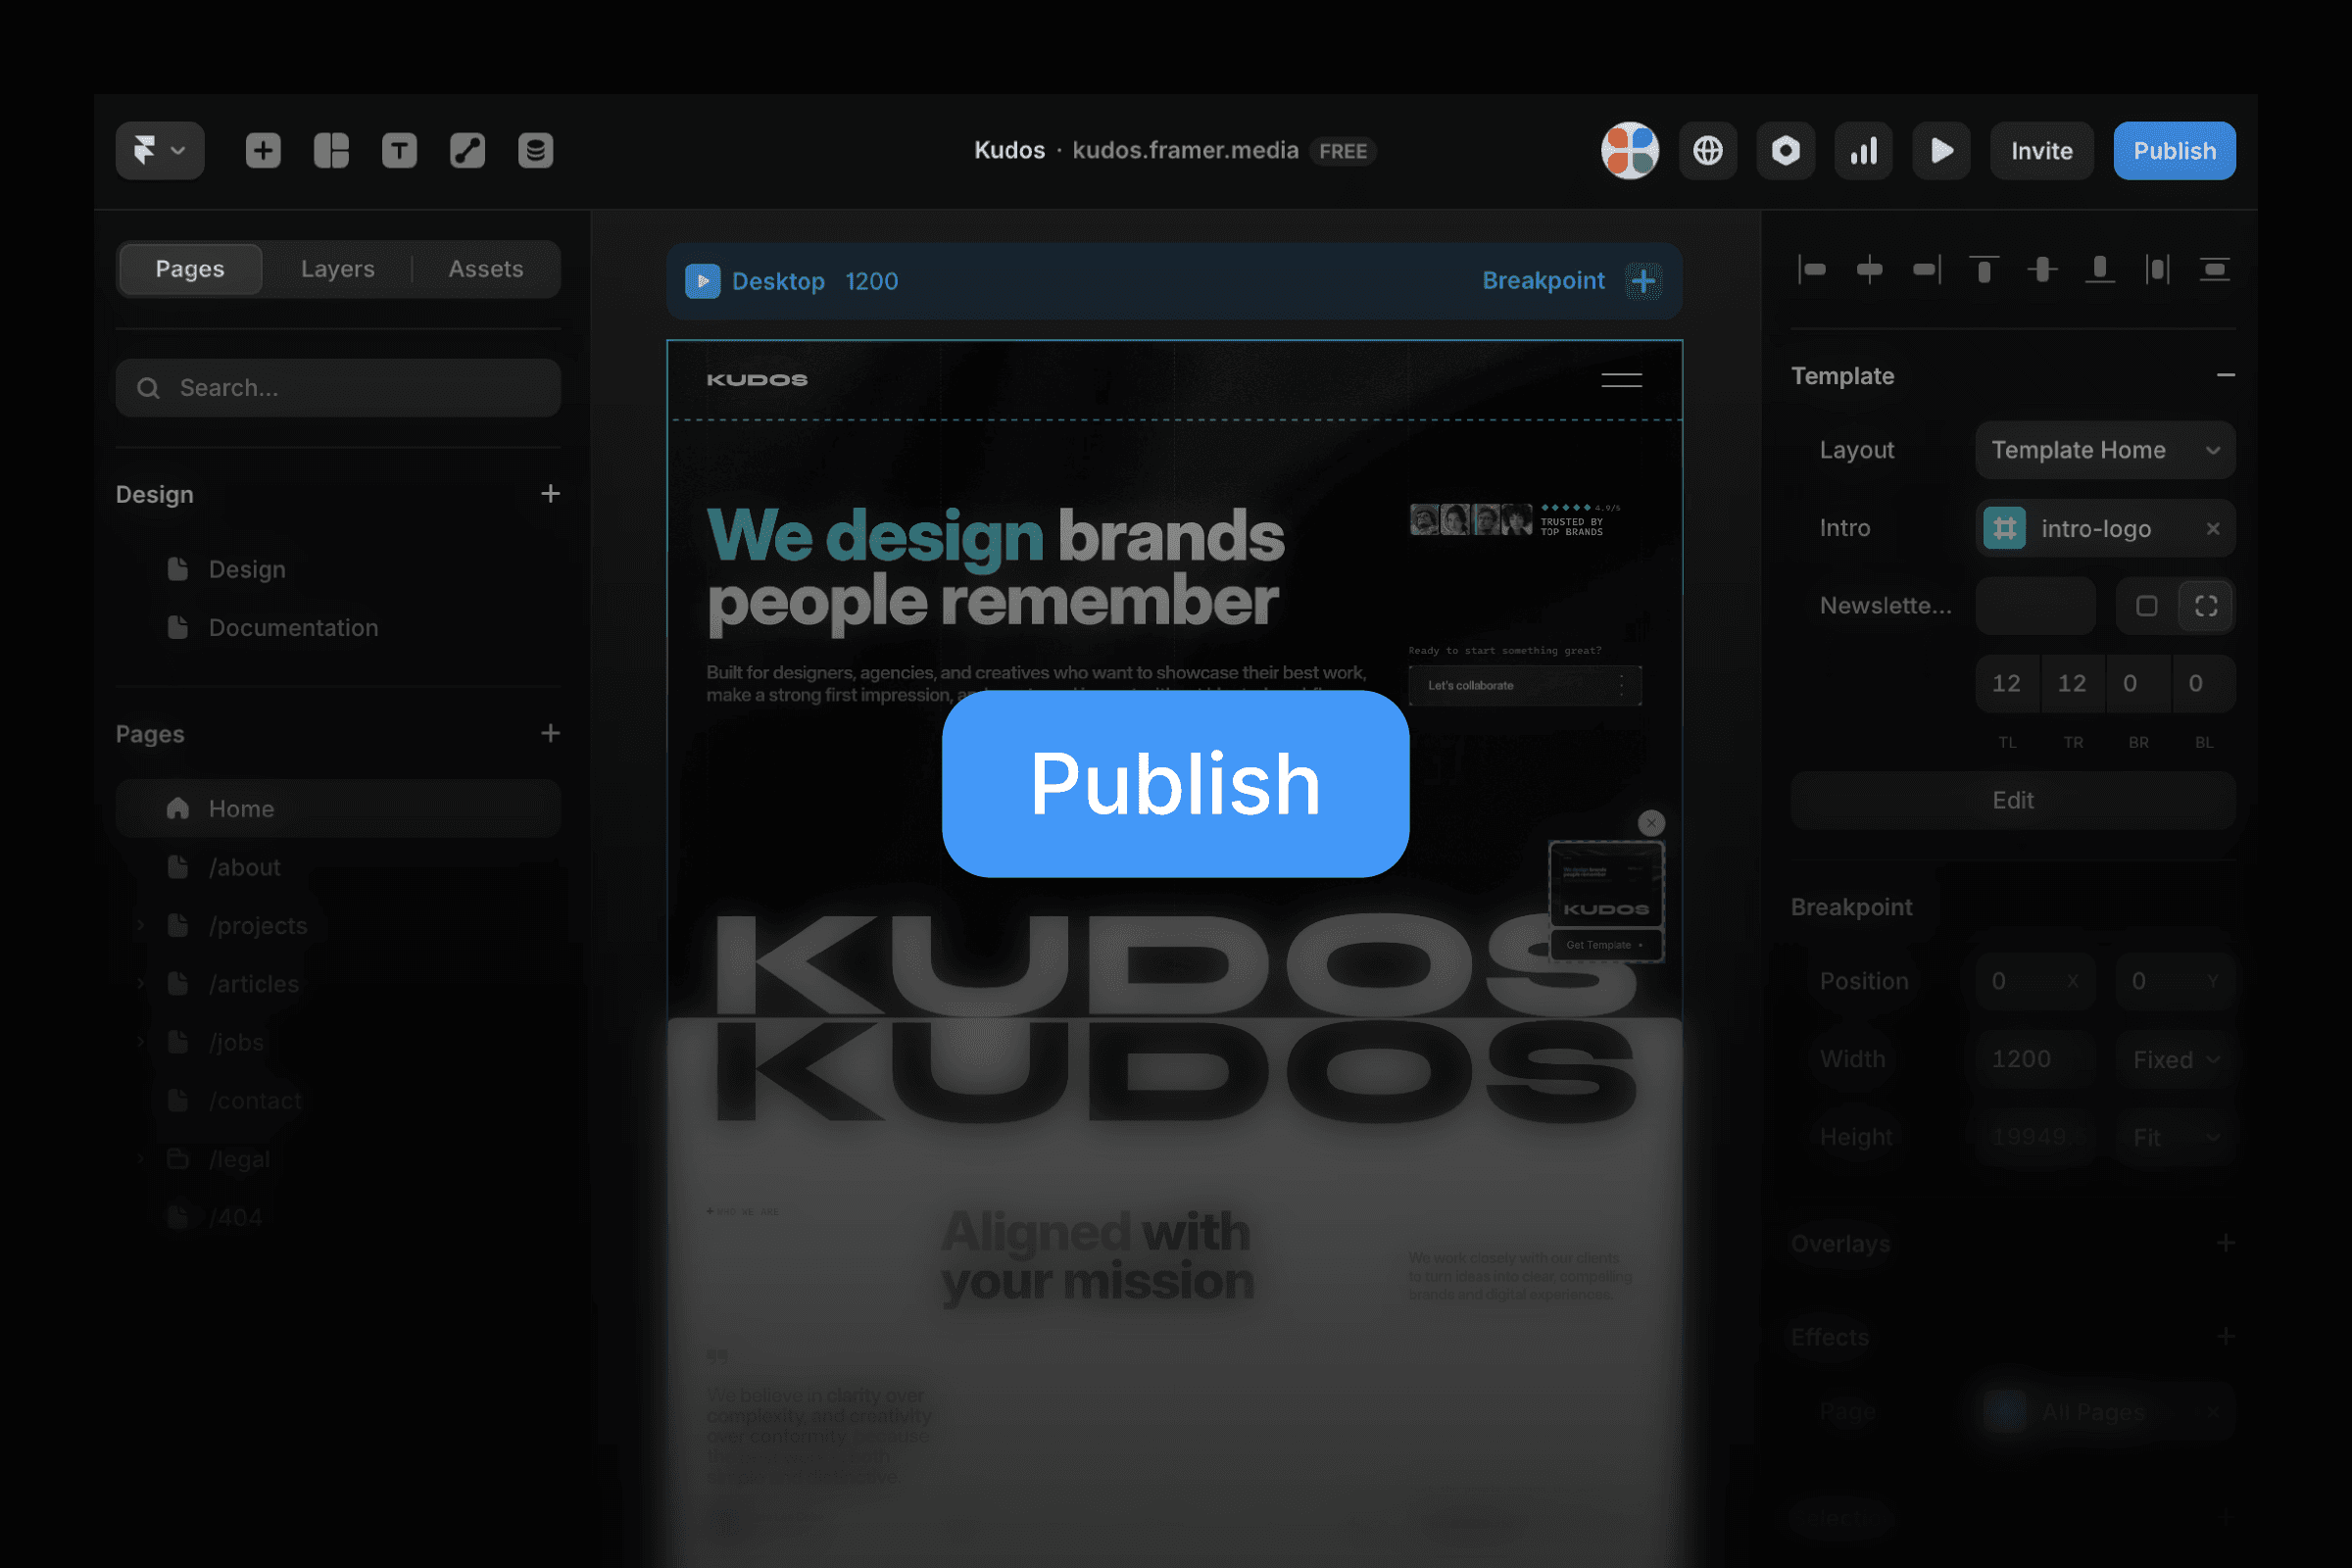Select the Layout tool icon
Image resolution: width=2352 pixels, height=1568 pixels.
(331, 151)
